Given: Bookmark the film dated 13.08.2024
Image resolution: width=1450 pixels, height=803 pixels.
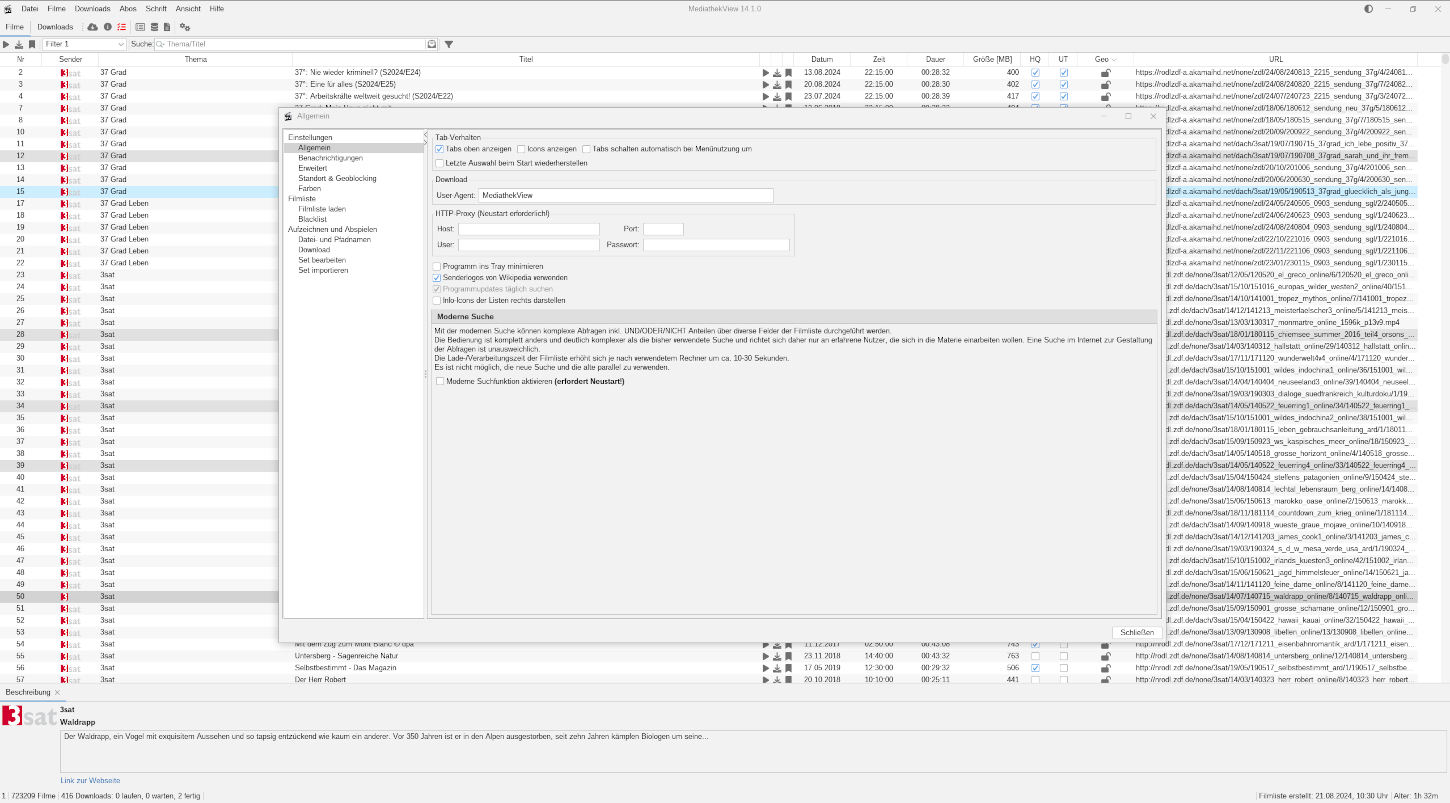Looking at the screenshot, I should pos(788,72).
